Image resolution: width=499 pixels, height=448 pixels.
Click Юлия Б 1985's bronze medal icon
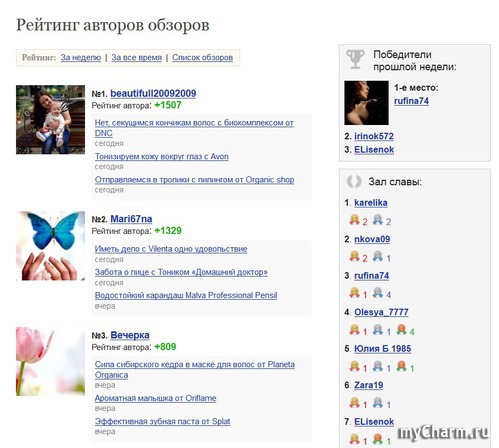(x=402, y=367)
